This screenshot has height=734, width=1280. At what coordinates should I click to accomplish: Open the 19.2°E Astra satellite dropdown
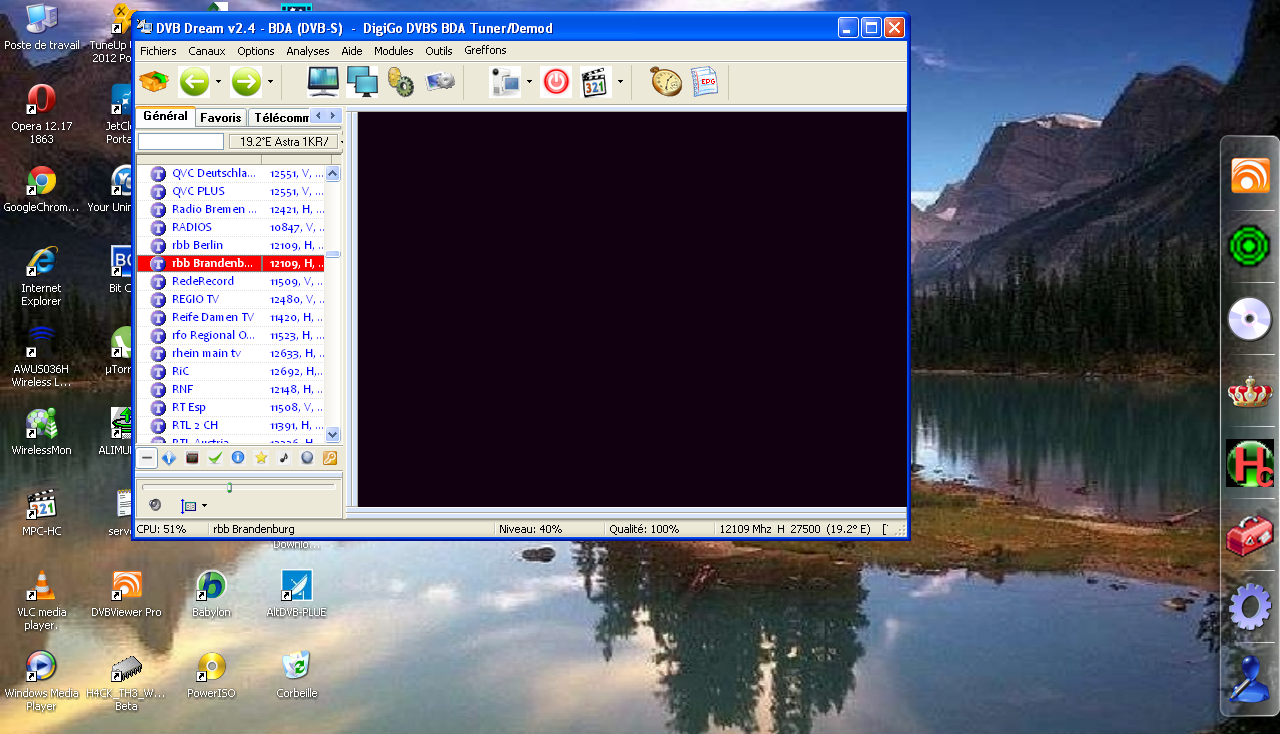pyautogui.click(x=284, y=142)
